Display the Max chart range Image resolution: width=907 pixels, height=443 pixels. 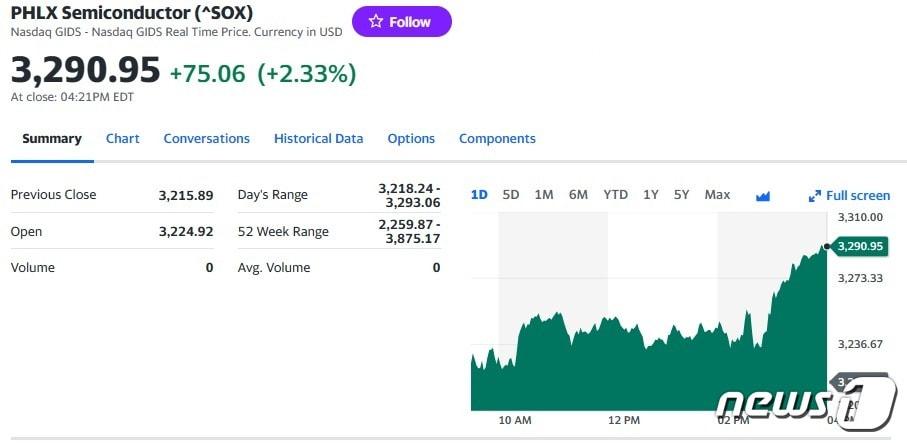point(717,195)
